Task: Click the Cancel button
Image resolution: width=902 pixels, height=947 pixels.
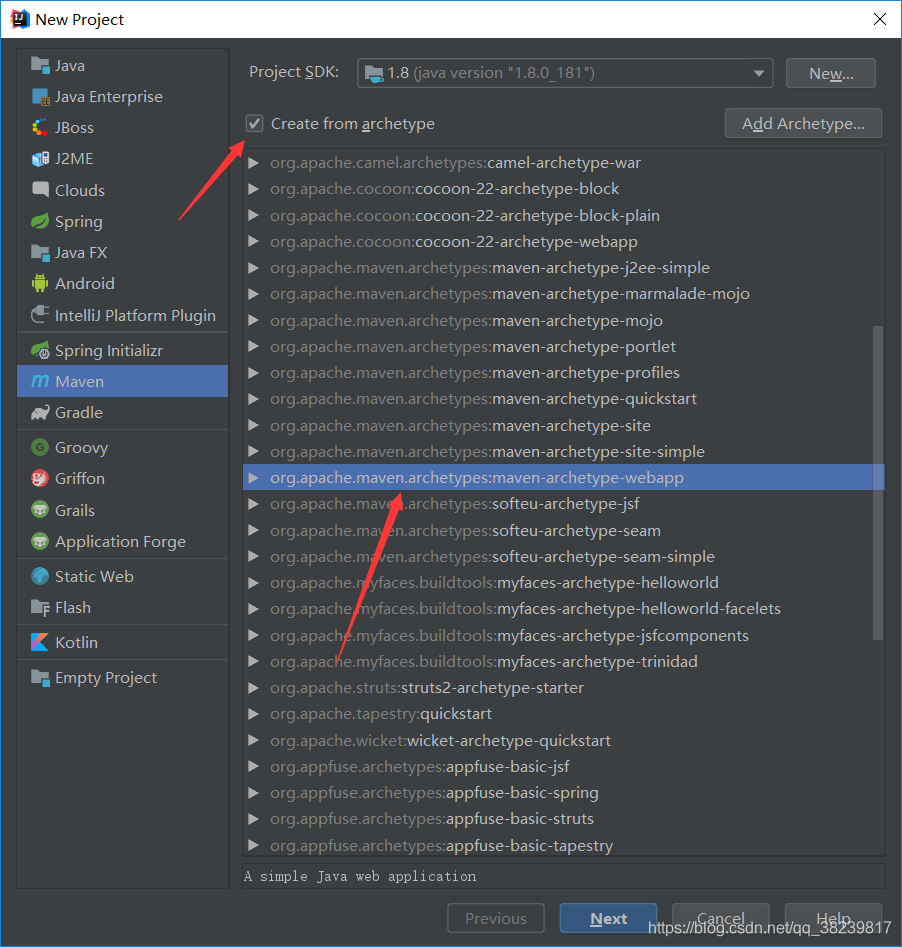Action: [721, 919]
